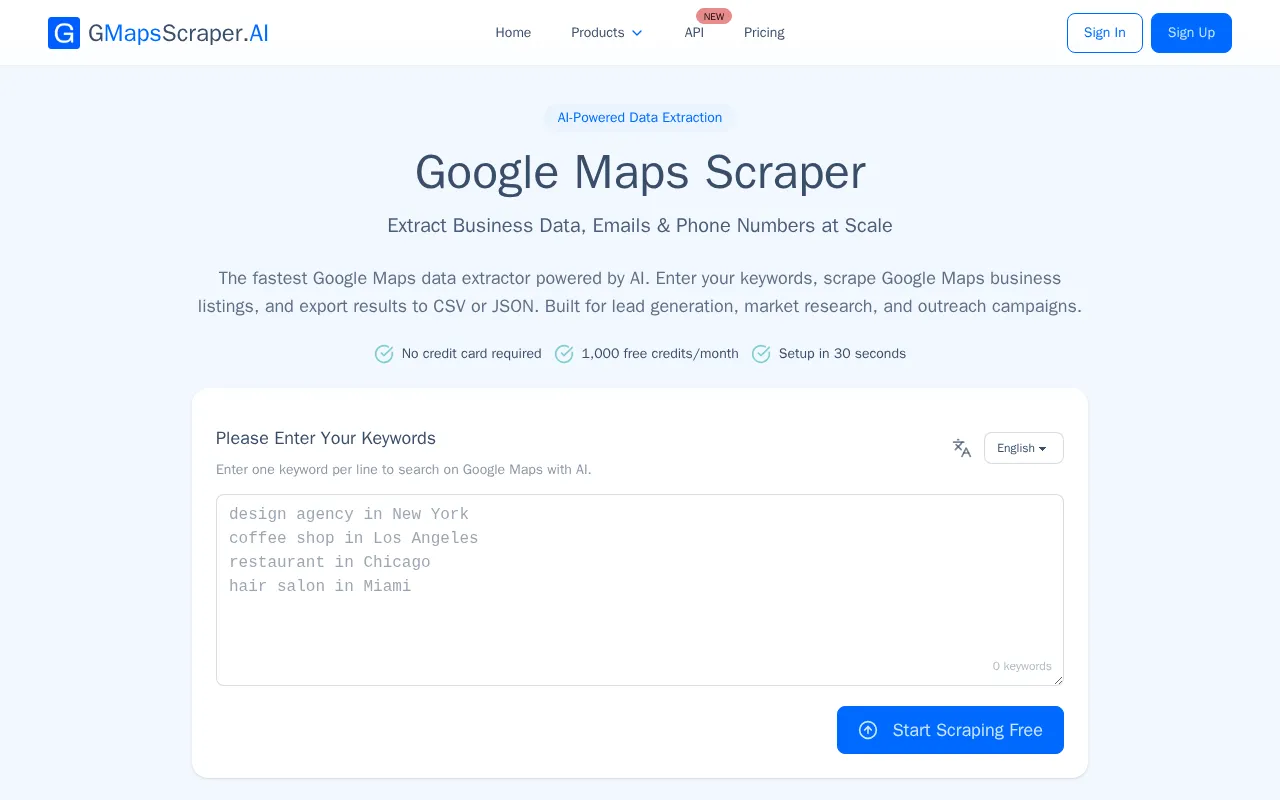Click the translate language icon
1280x800 pixels.
pos(962,448)
